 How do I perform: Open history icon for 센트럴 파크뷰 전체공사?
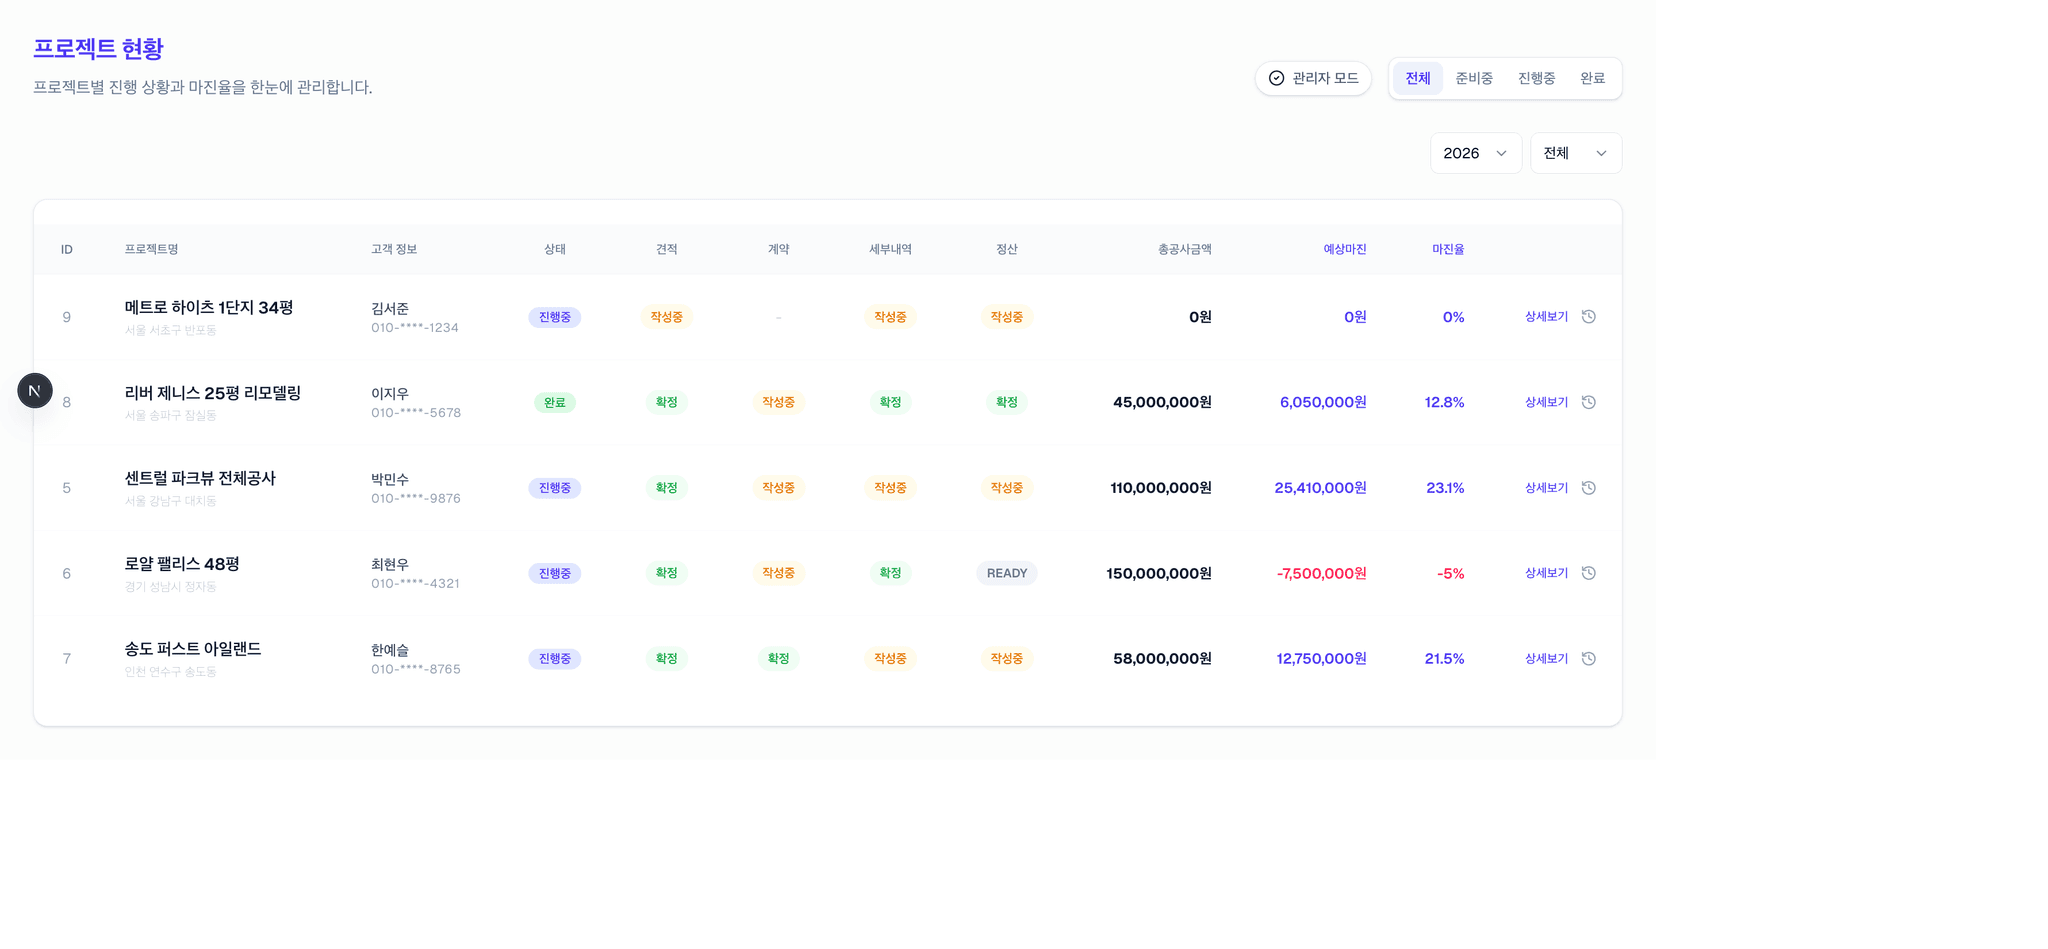coord(1588,488)
